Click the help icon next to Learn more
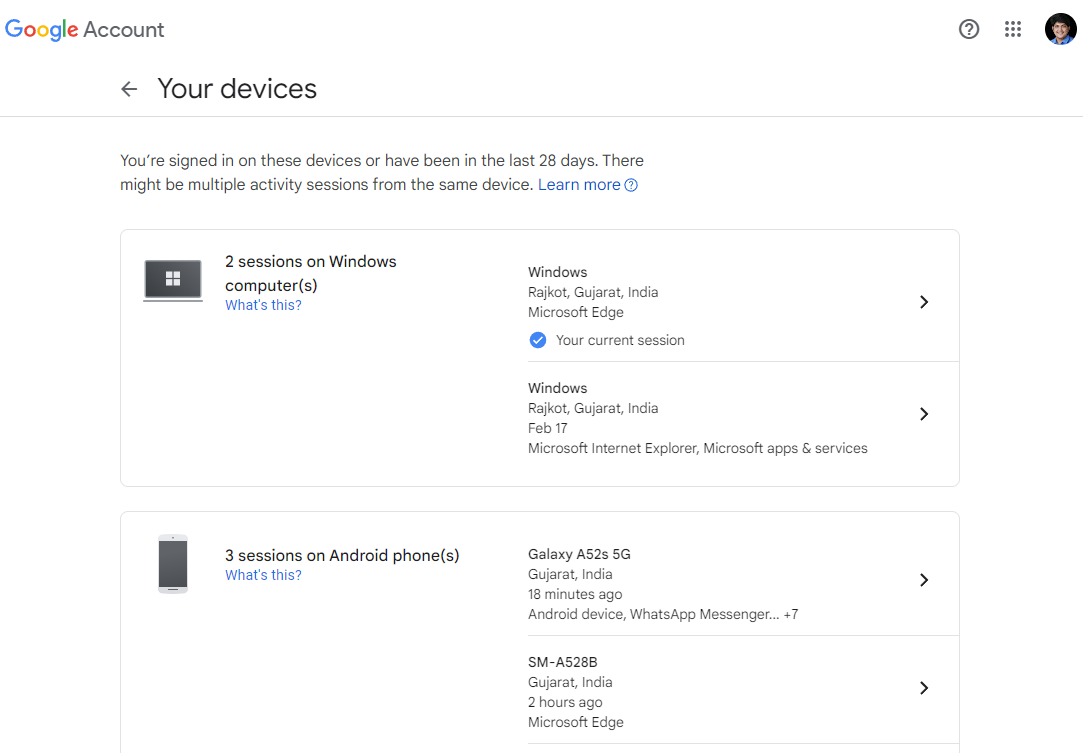The width and height of the screenshot is (1083, 753). point(631,185)
